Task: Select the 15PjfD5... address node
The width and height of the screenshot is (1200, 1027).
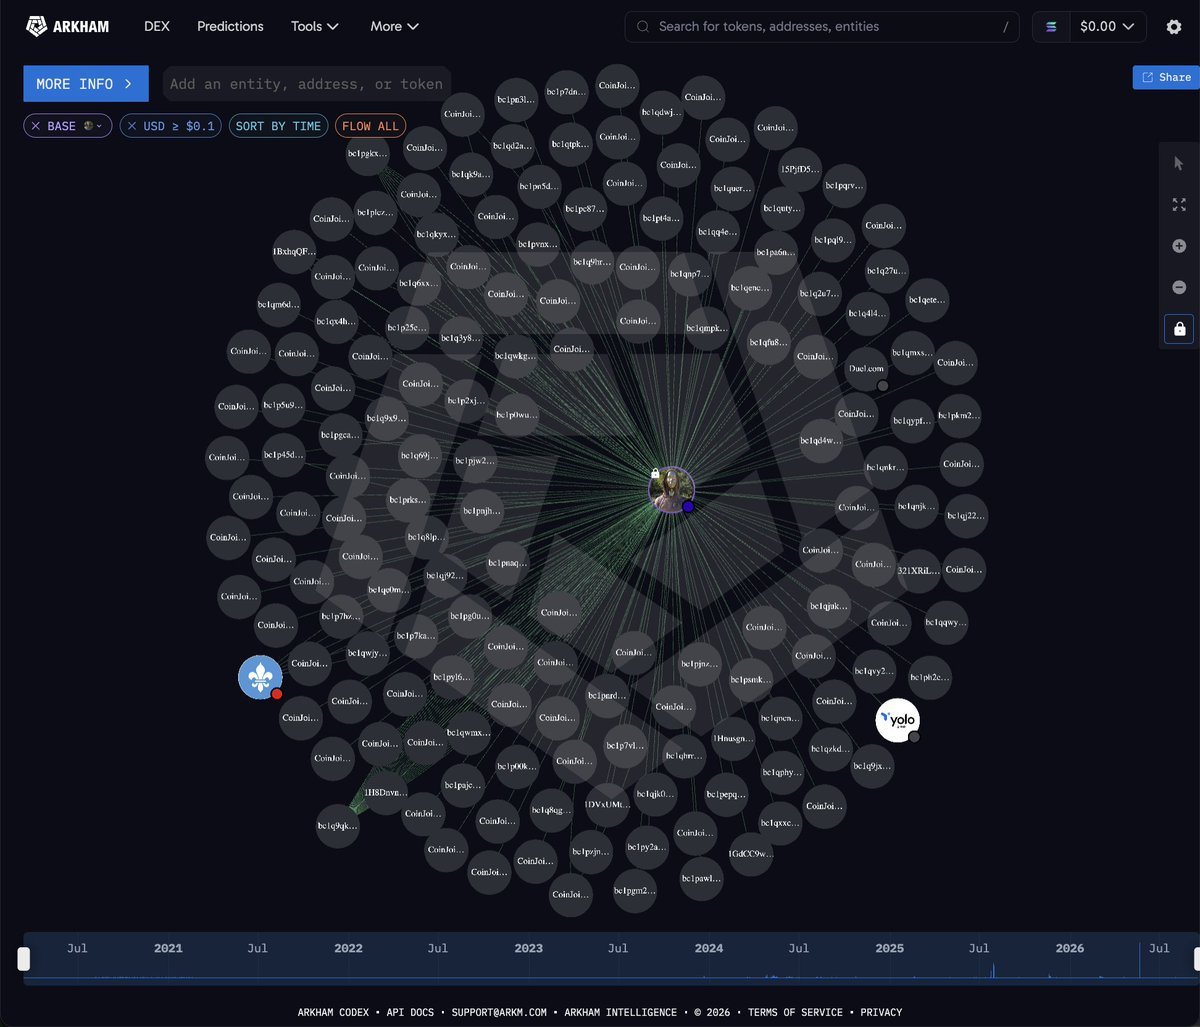Action: click(x=801, y=168)
